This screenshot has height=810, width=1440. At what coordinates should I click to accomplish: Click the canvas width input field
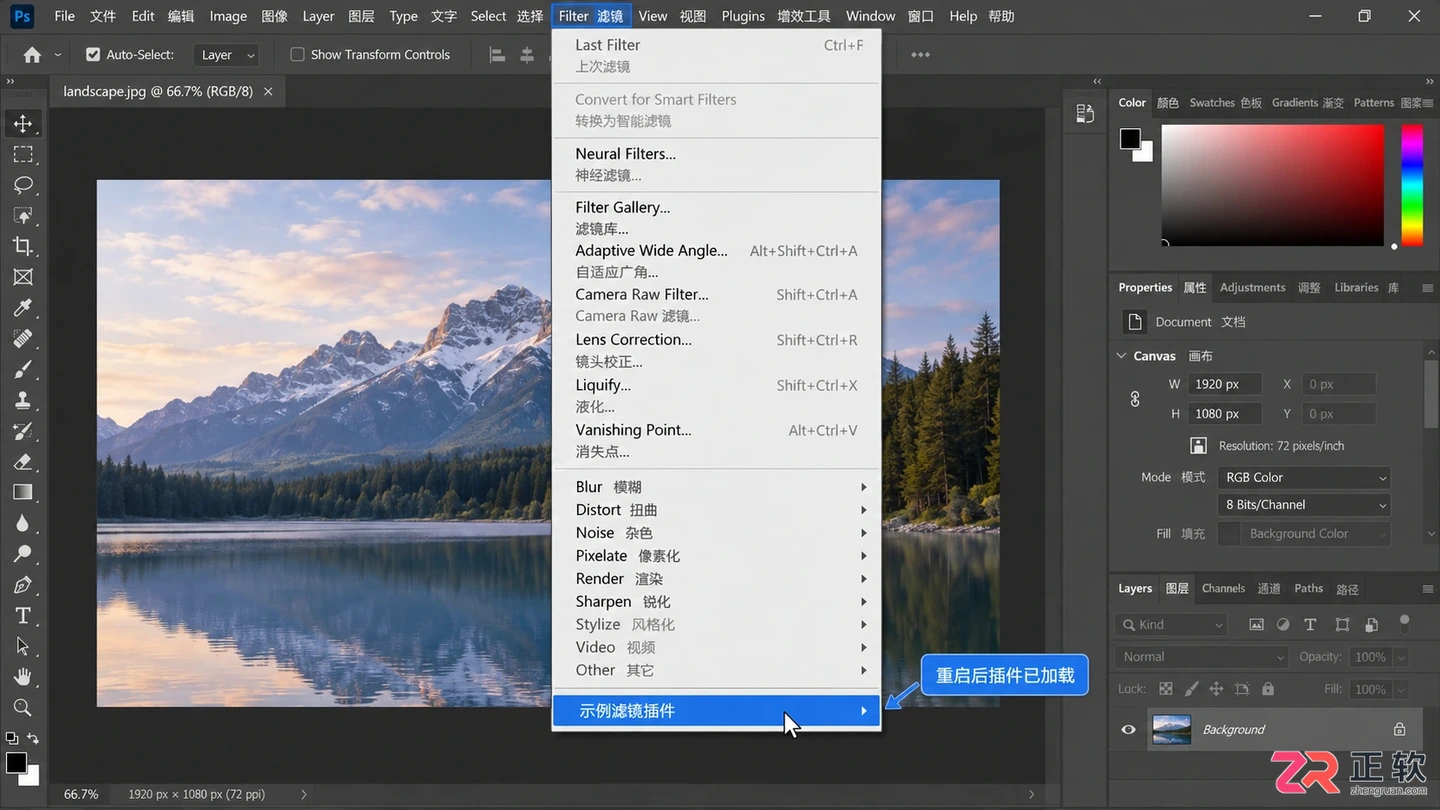(x=1224, y=384)
